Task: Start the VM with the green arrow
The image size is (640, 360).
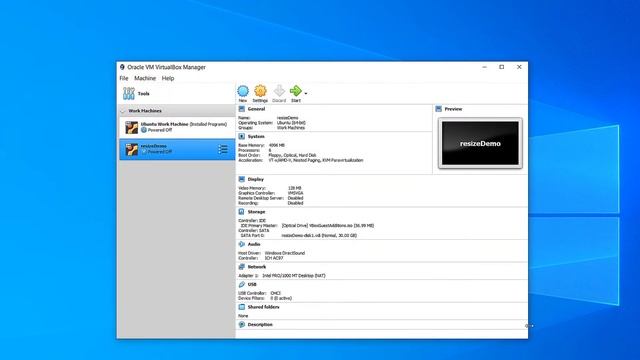Action: [296, 91]
